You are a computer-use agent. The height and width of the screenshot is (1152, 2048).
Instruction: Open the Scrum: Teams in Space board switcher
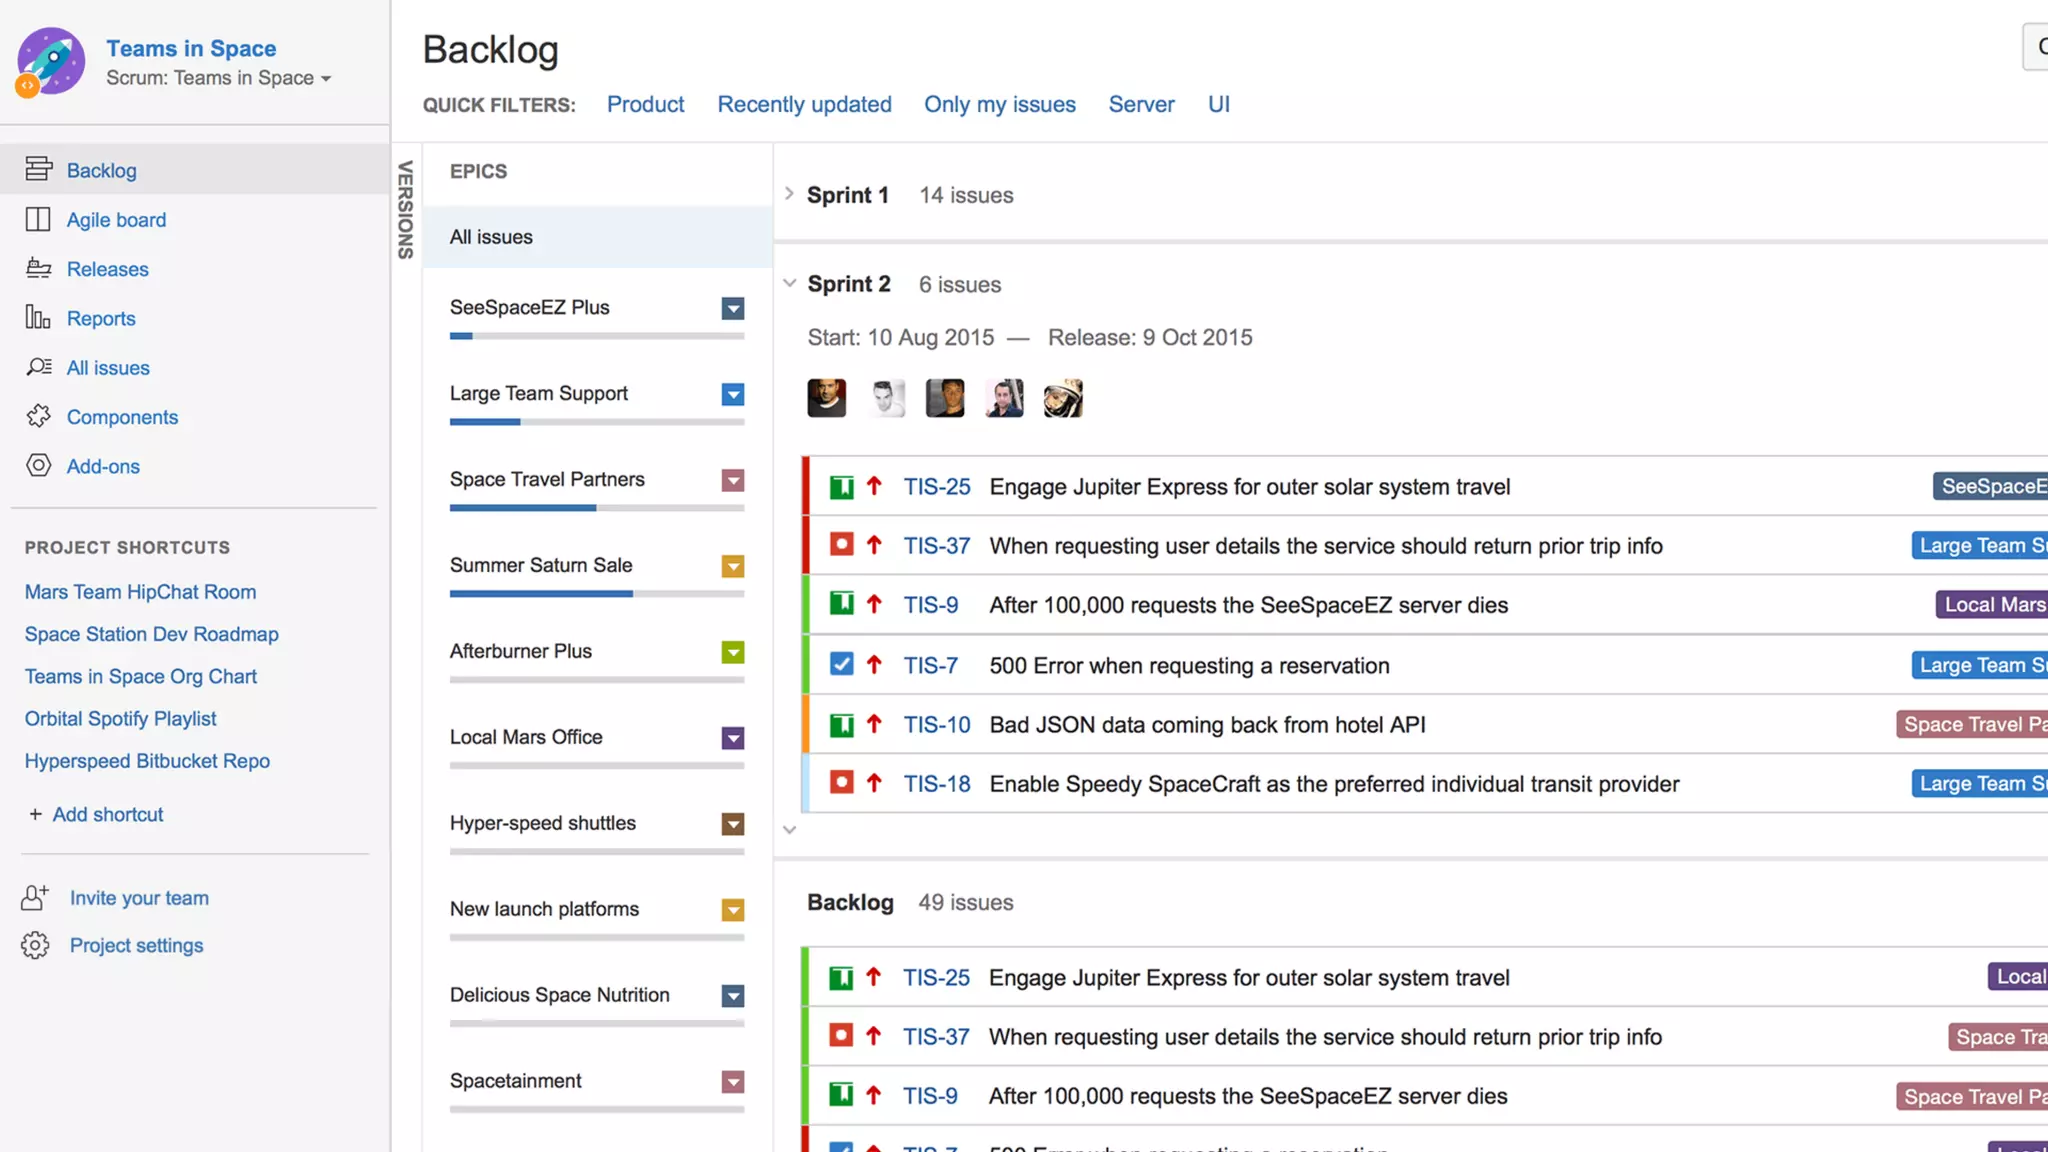[x=218, y=78]
